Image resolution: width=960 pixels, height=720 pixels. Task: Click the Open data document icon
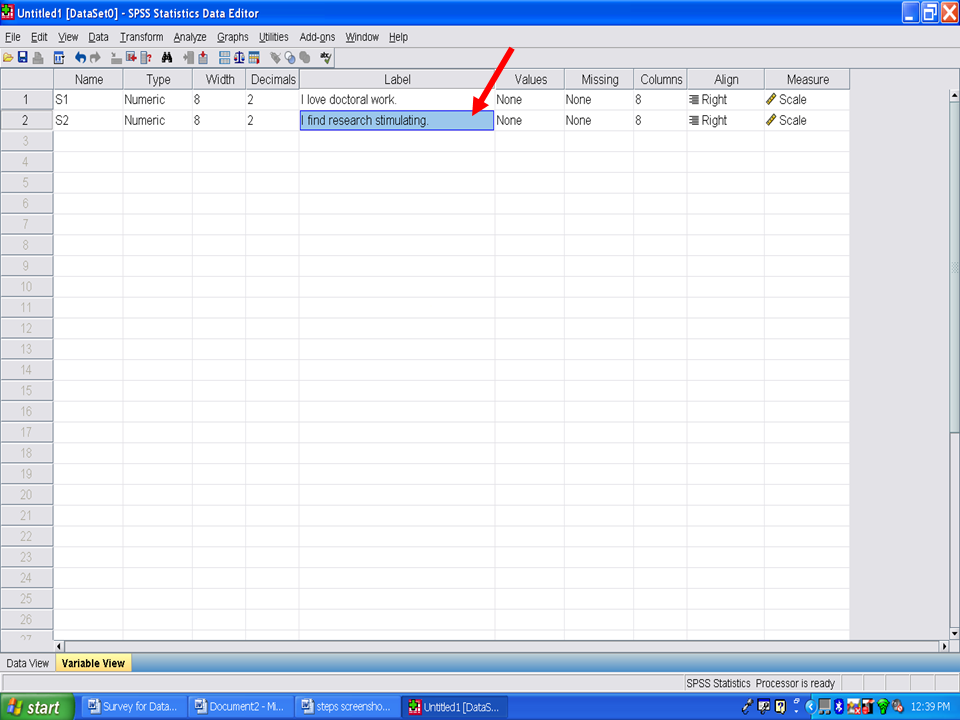click(8, 58)
